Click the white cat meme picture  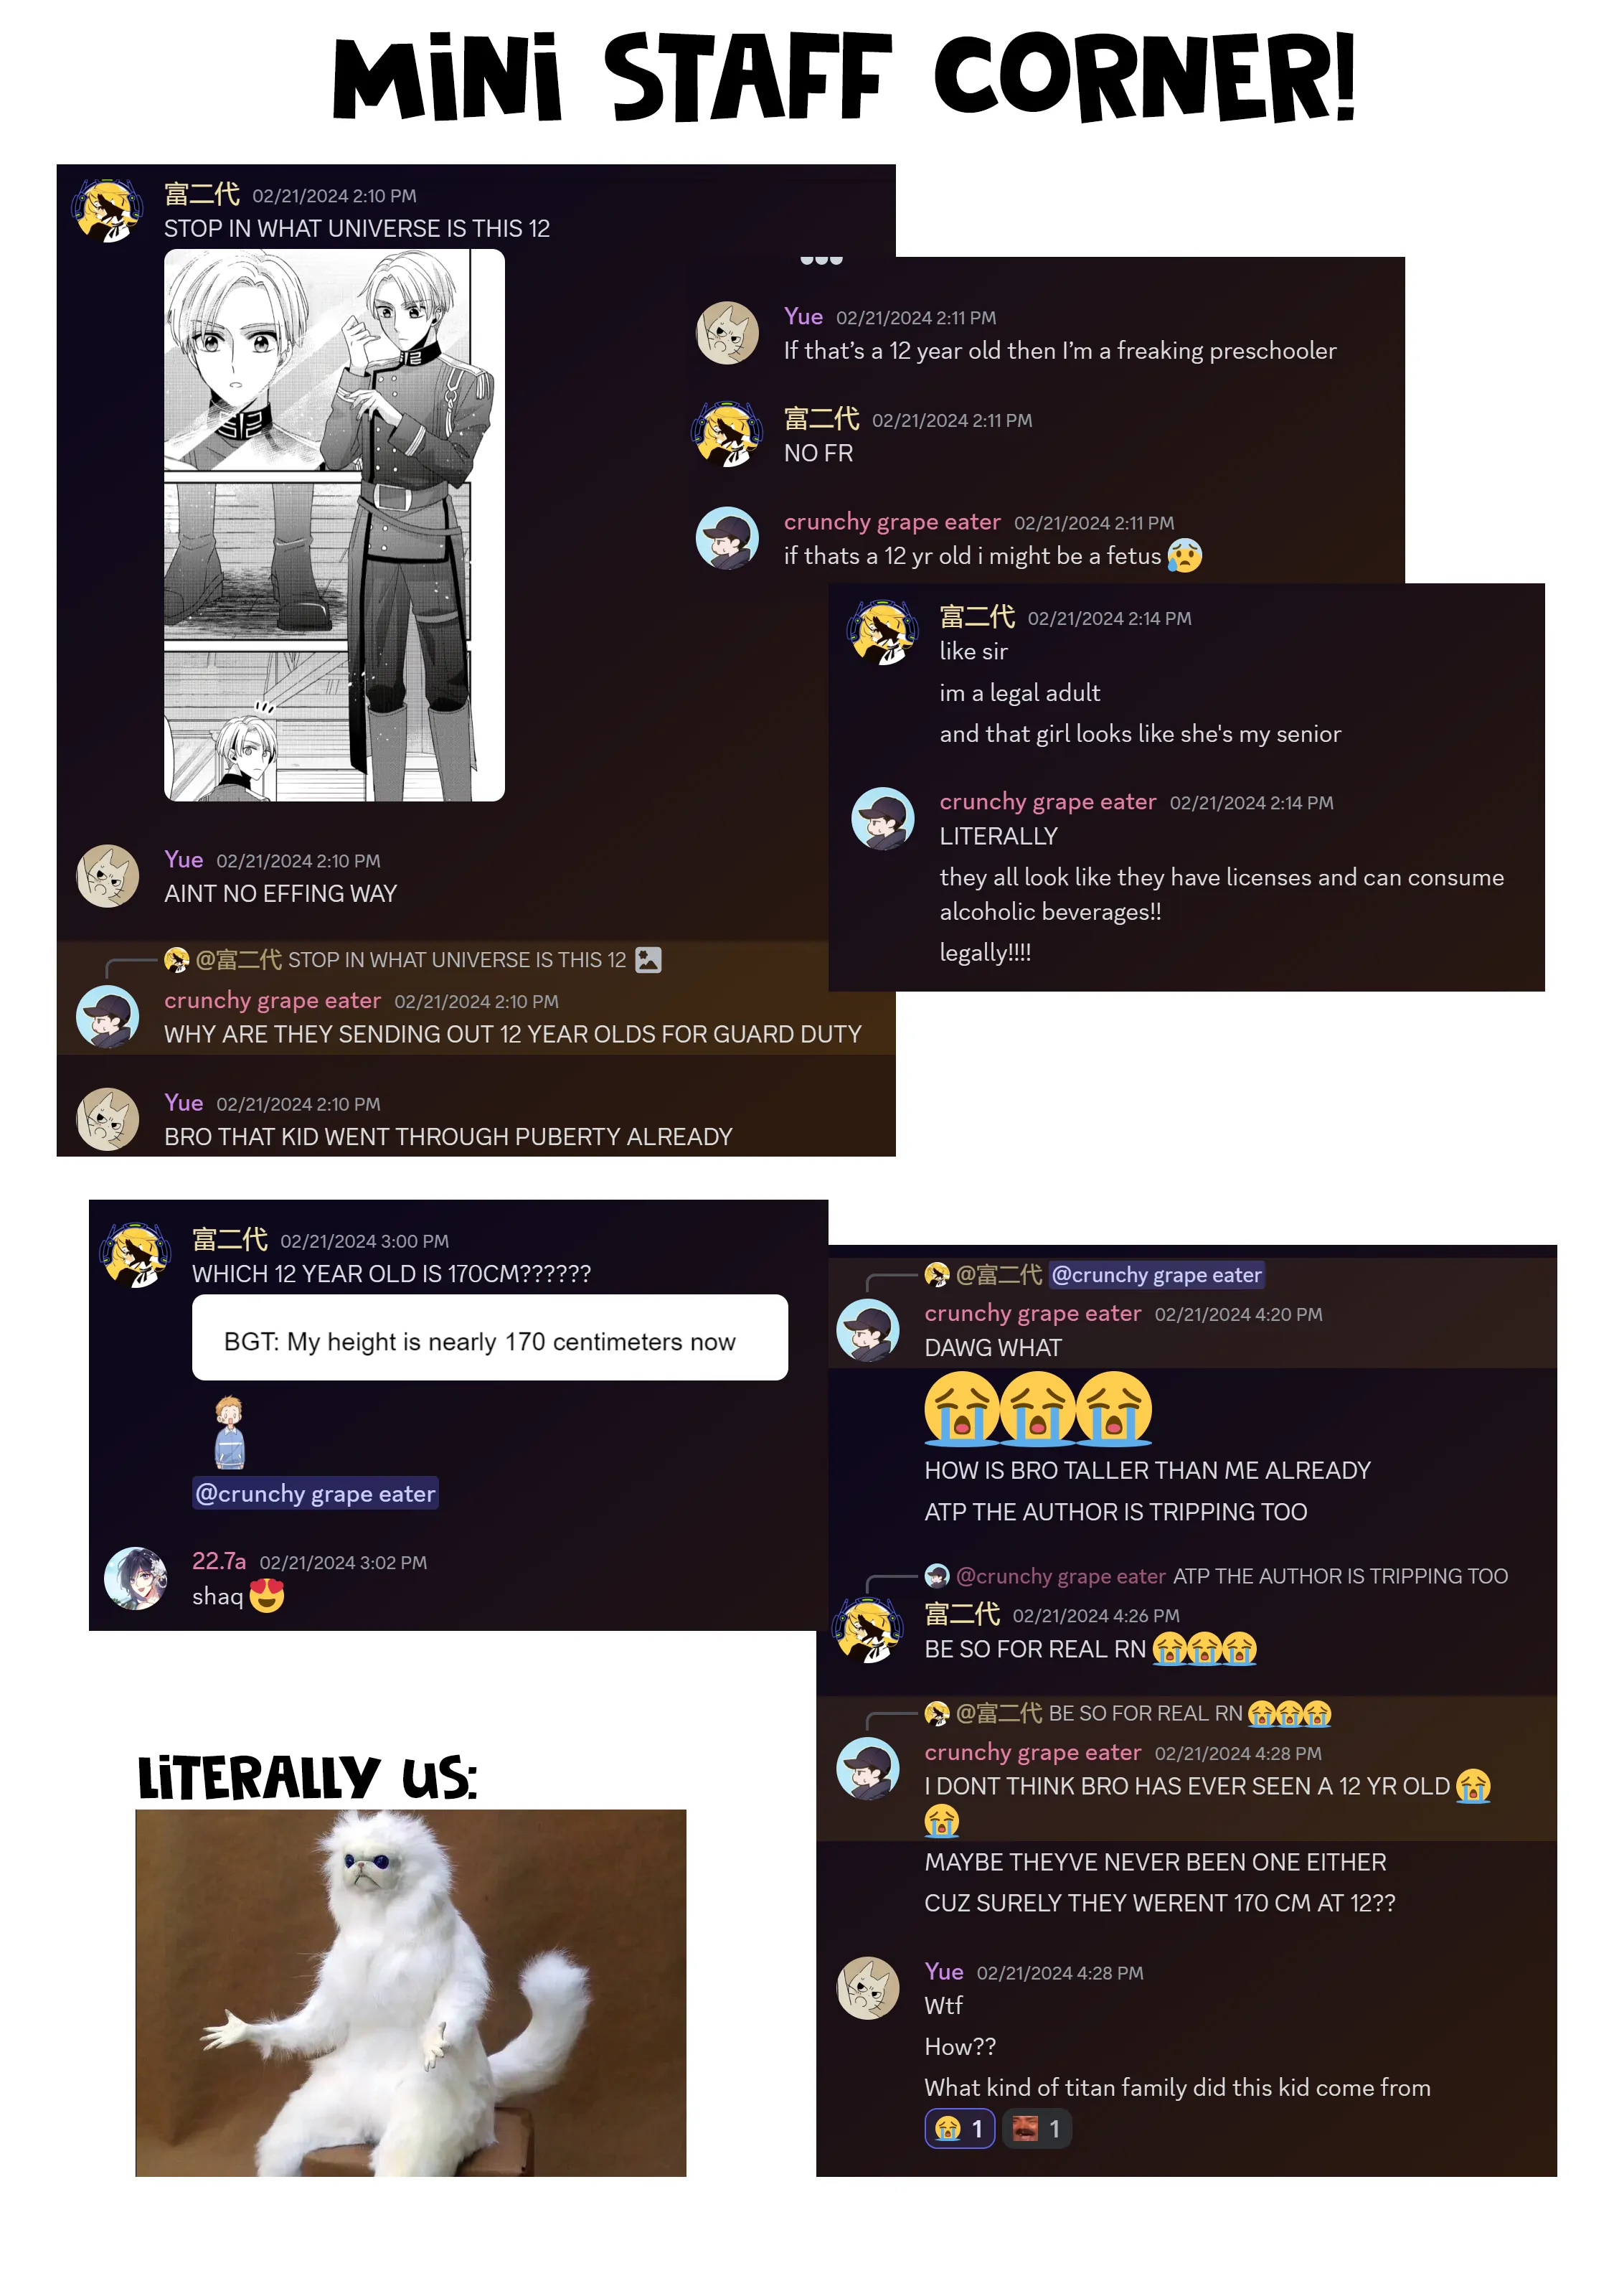click(x=411, y=1993)
